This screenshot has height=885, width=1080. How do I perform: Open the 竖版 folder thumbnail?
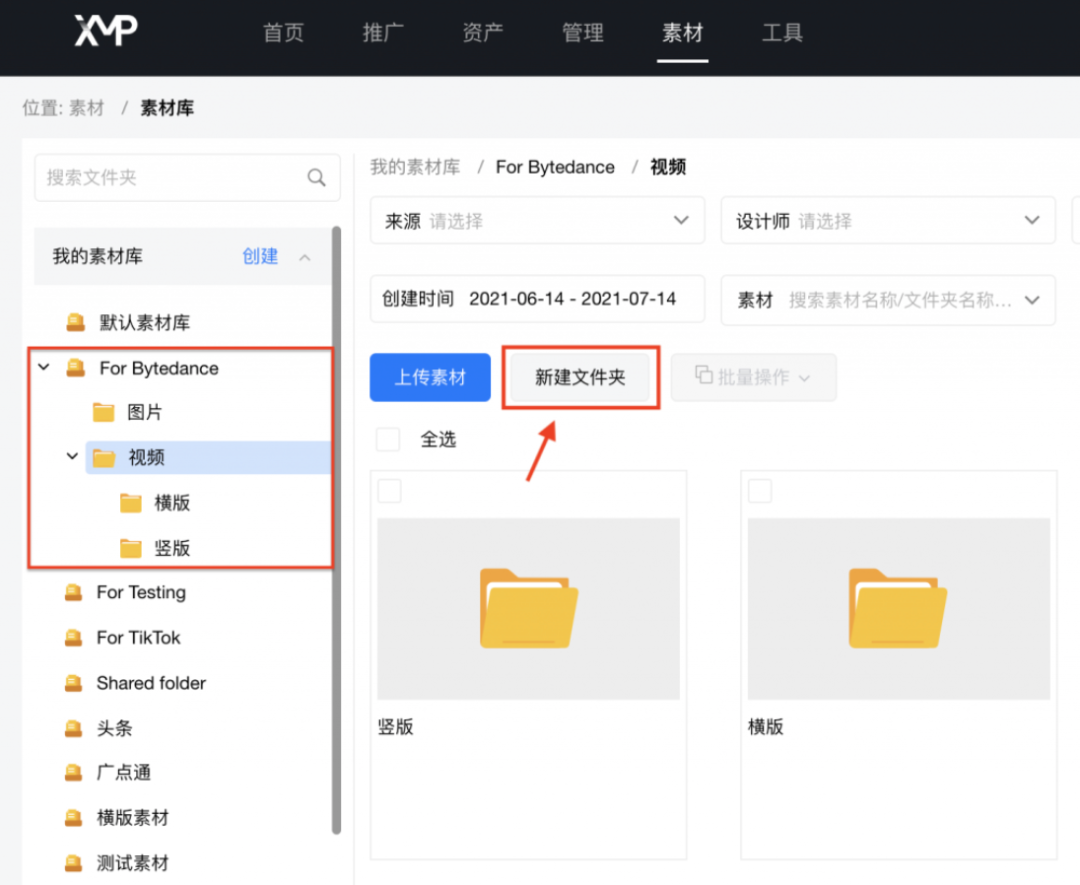point(528,609)
